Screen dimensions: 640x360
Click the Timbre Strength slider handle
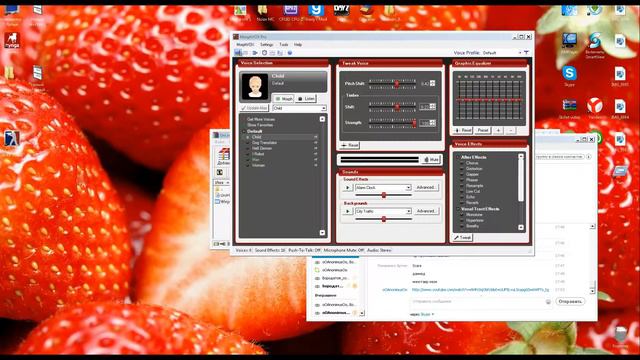(414, 123)
